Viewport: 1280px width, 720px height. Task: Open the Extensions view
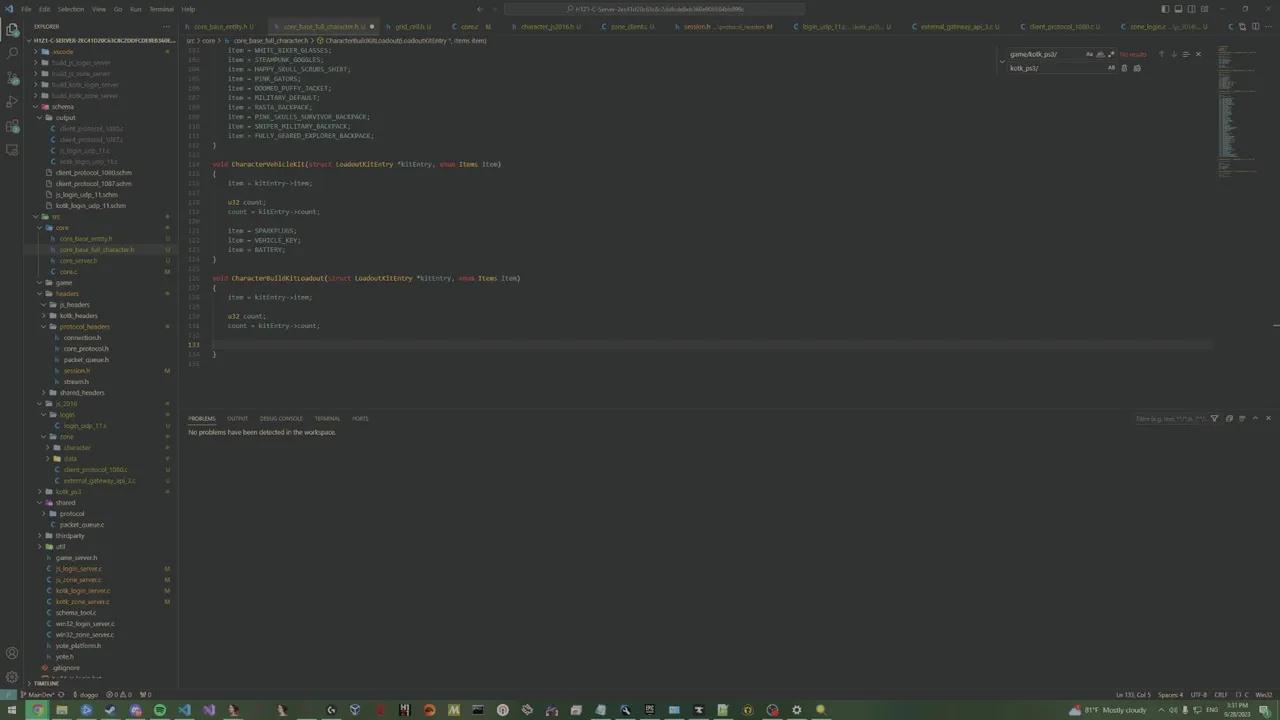coord(12,126)
